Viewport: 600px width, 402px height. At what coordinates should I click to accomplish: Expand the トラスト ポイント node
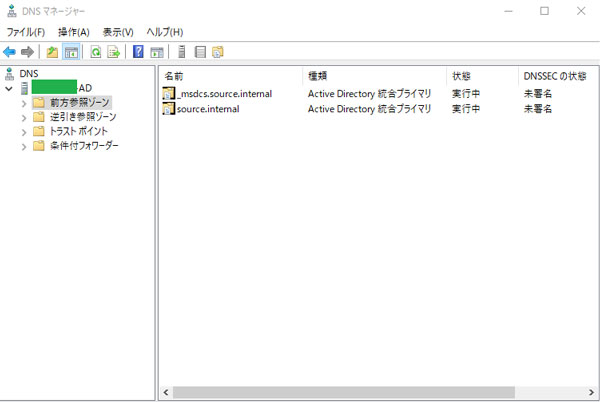(24, 132)
